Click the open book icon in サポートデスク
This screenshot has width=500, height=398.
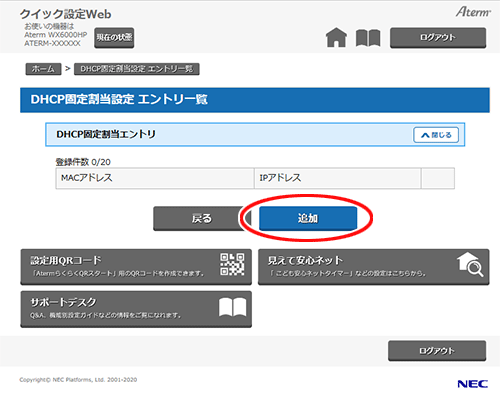pos(233,307)
